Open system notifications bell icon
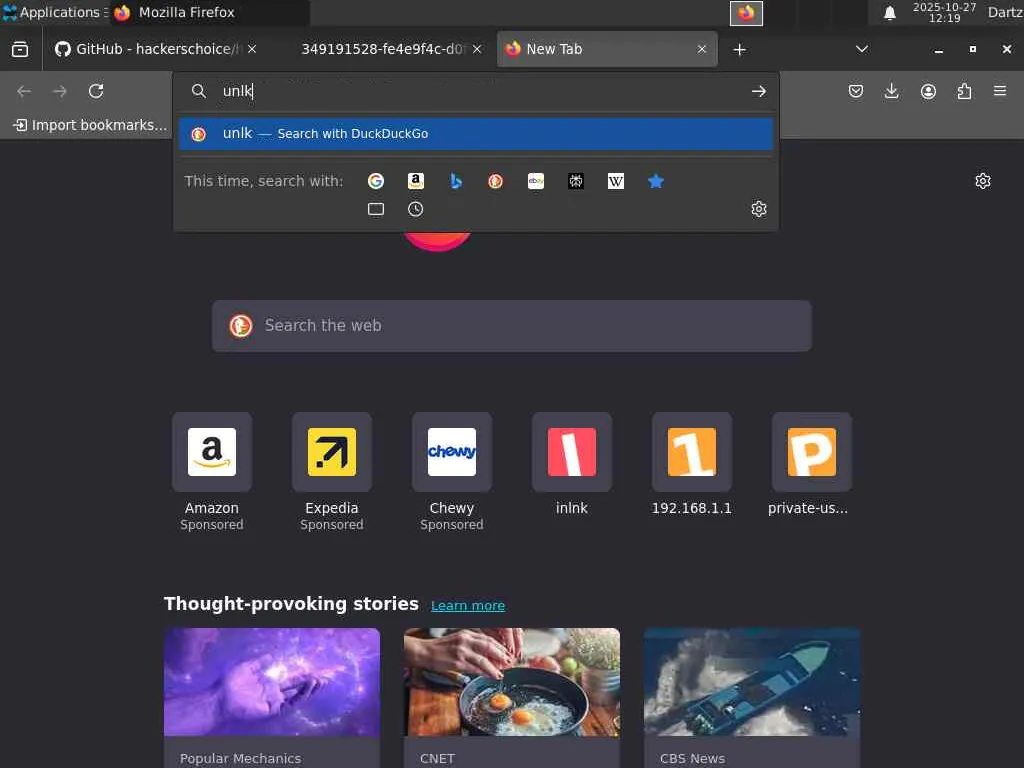 (889, 13)
